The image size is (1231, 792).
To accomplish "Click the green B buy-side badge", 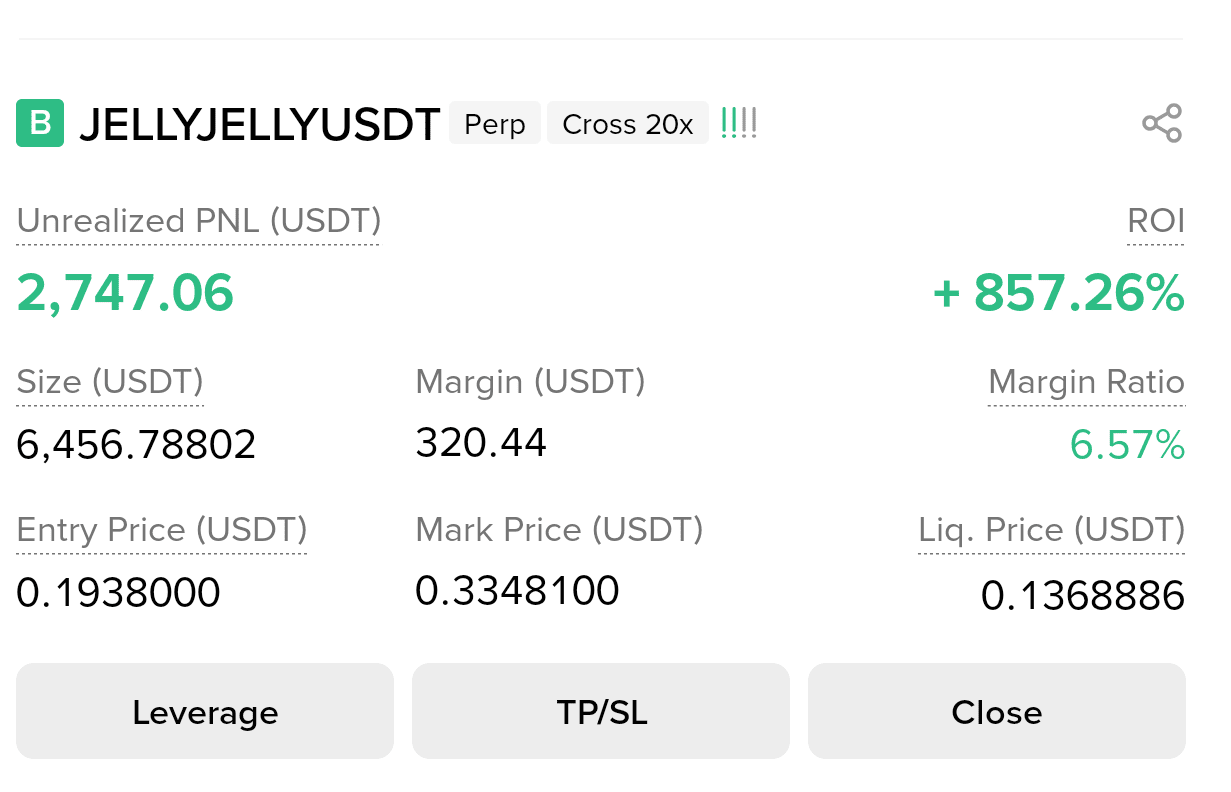I will (x=40, y=124).
